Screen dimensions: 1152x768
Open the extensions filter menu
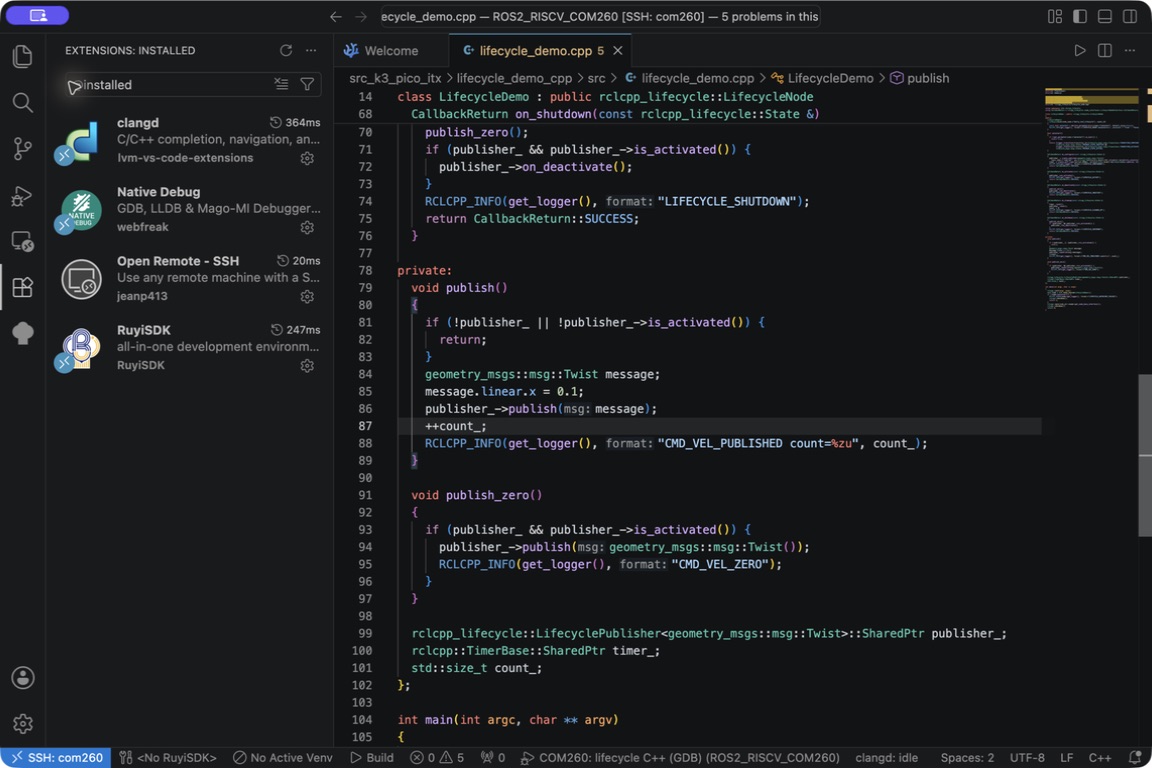click(307, 85)
